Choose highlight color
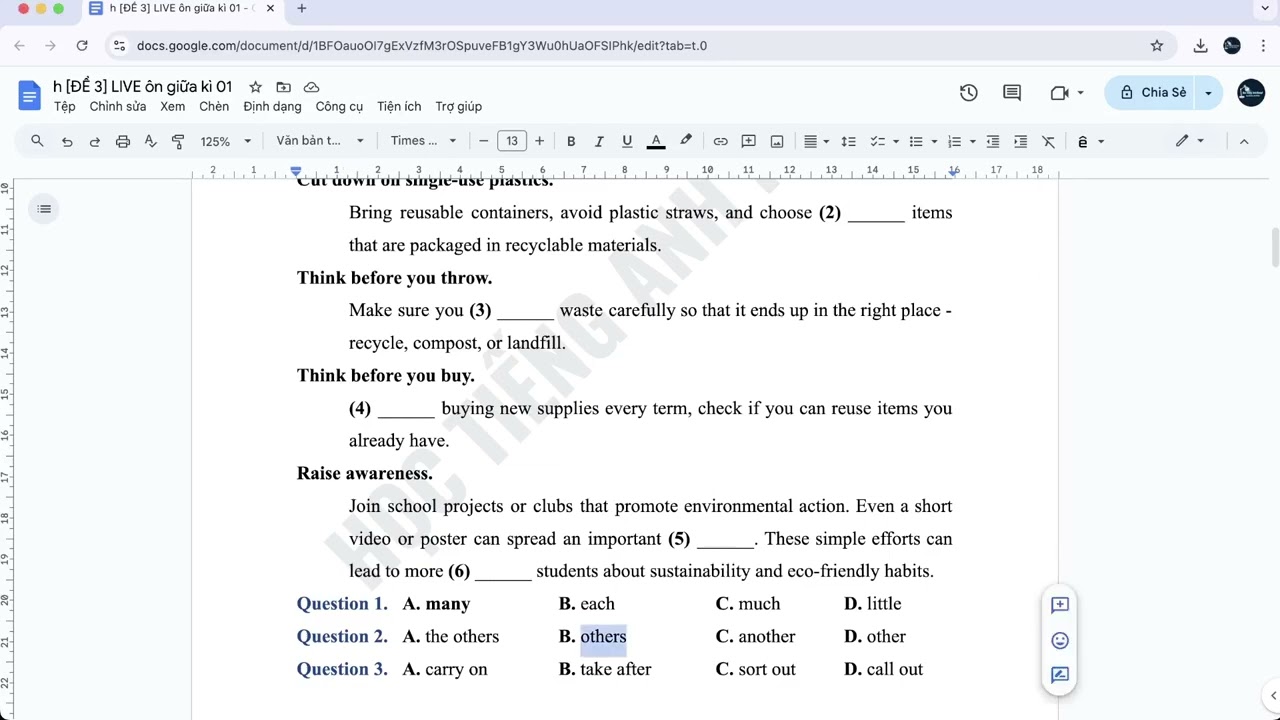 [x=686, y=141]
